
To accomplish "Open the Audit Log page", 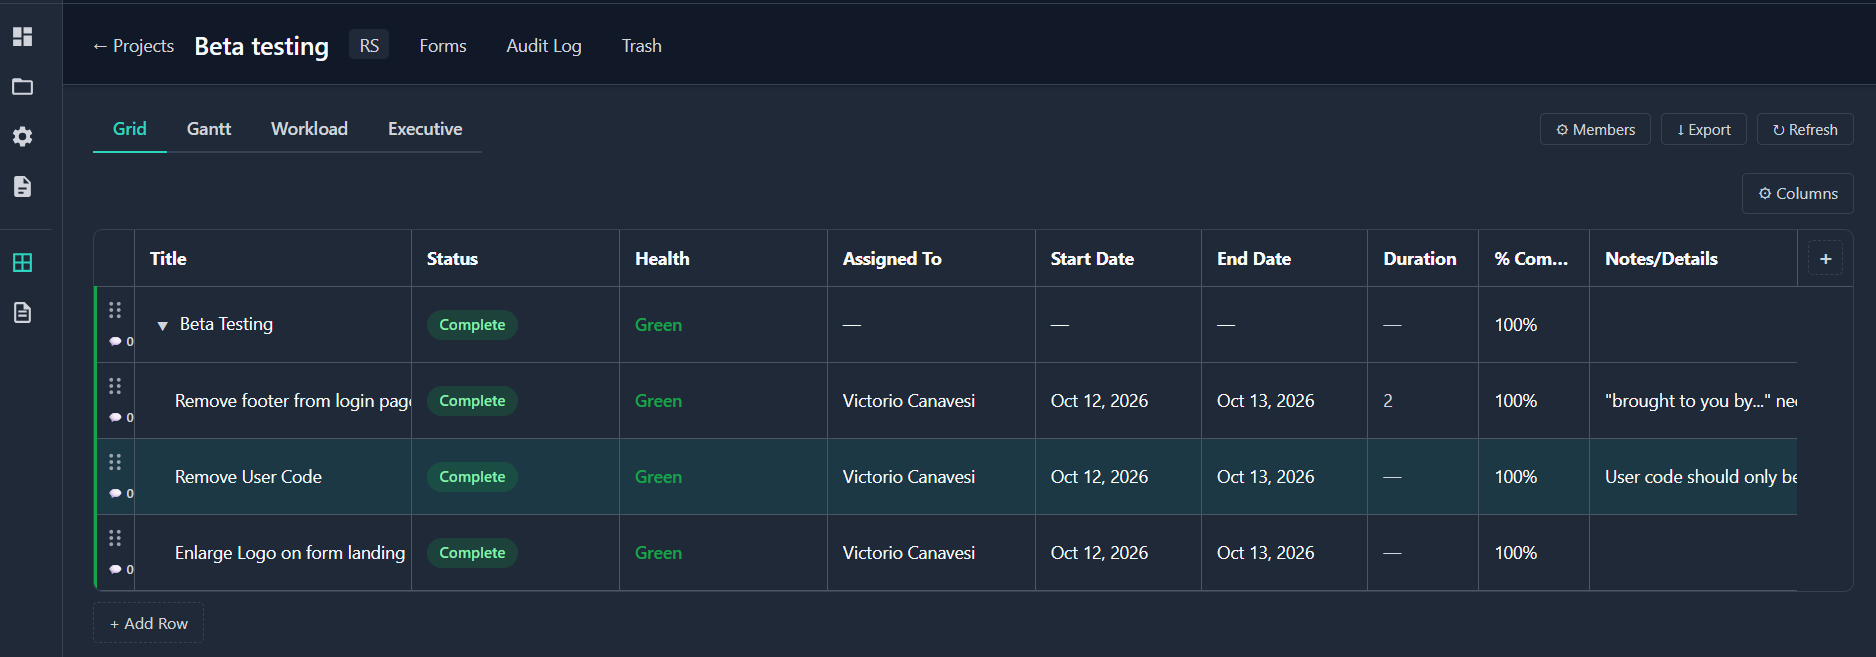I will tap(544, 46).
